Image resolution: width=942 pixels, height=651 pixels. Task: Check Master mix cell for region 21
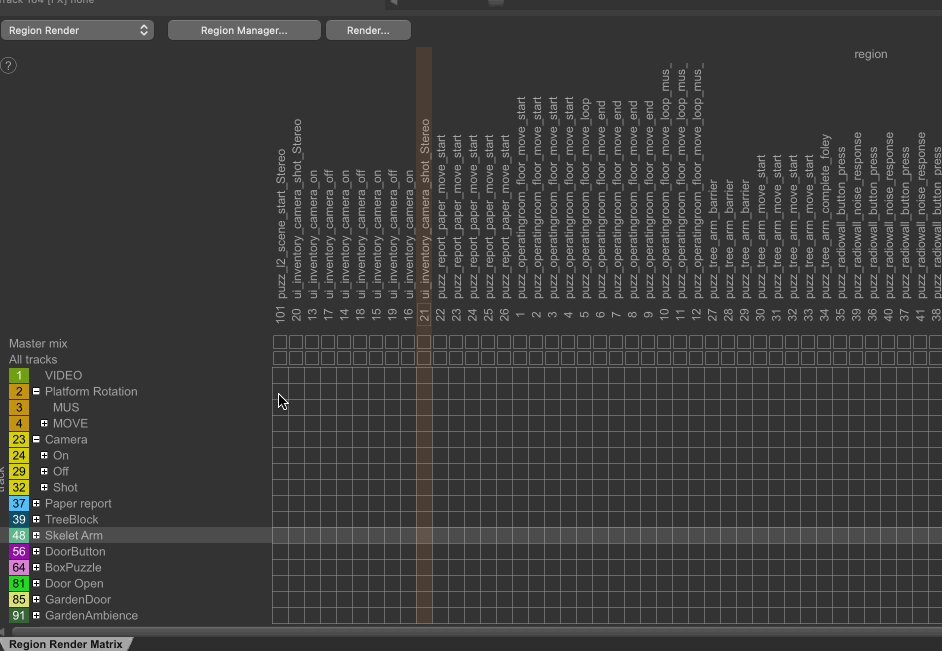pos(424,342)
